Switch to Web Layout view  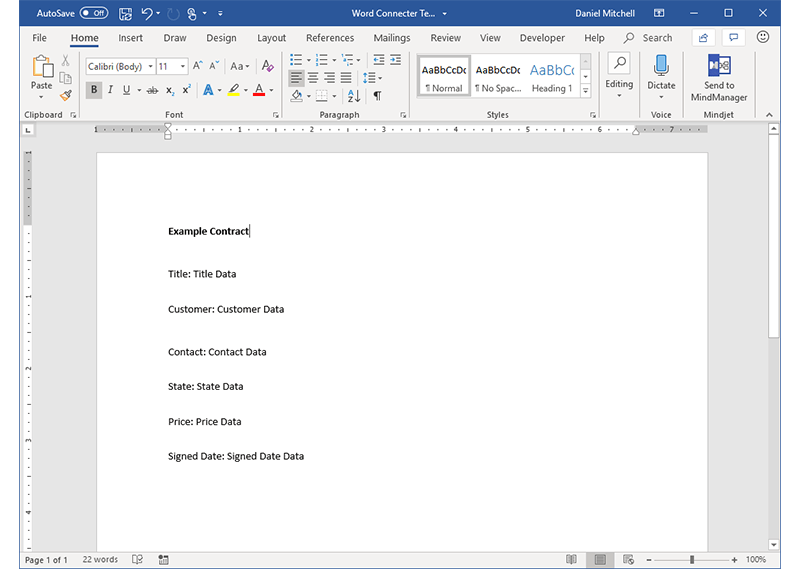coord(629,559)
